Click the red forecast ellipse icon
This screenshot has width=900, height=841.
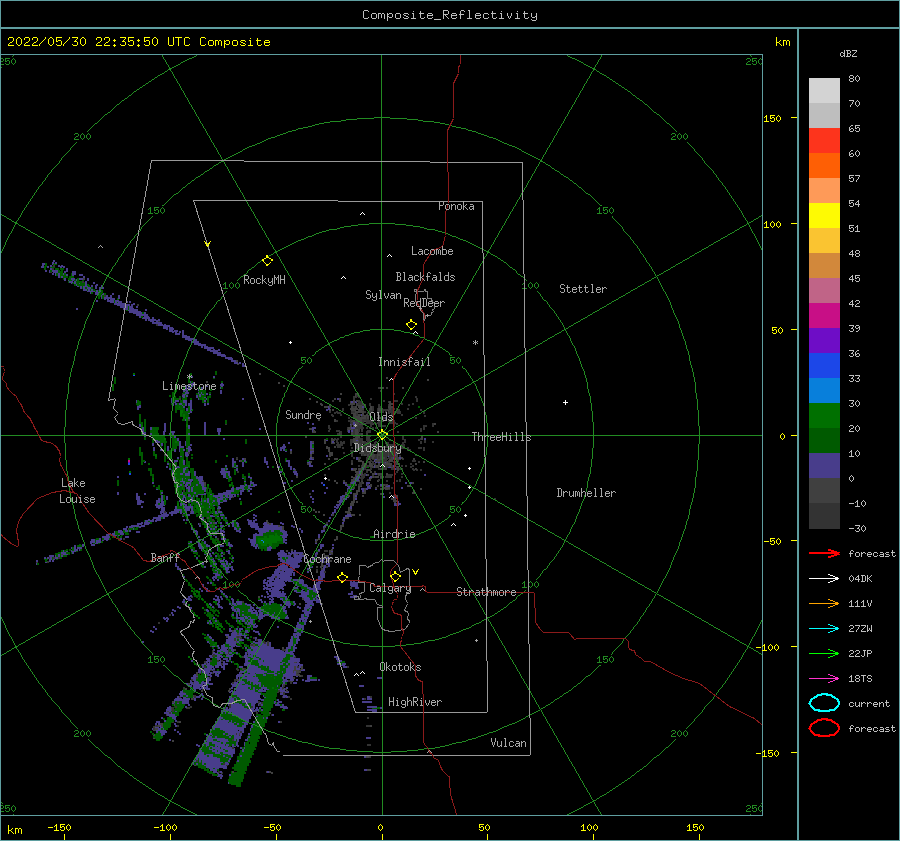coord(824,728)
